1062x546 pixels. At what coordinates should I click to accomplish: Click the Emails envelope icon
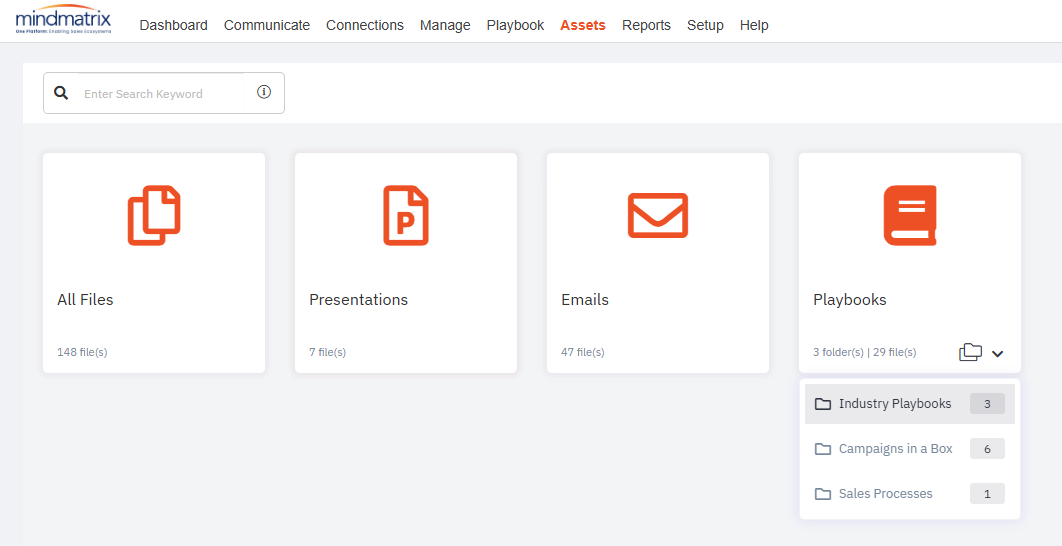click(x=657, y=215)
